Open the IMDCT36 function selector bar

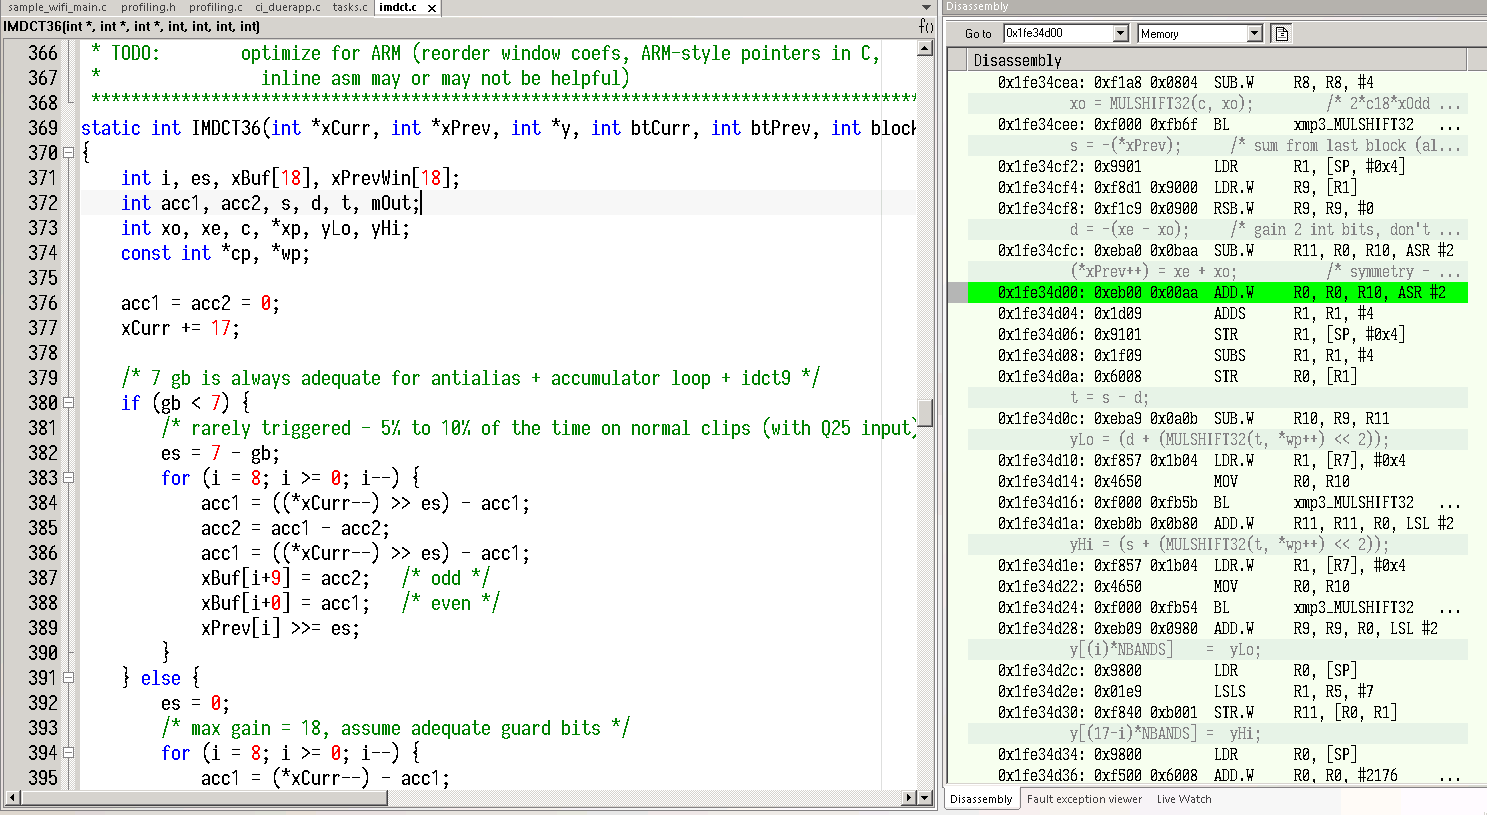459,26
